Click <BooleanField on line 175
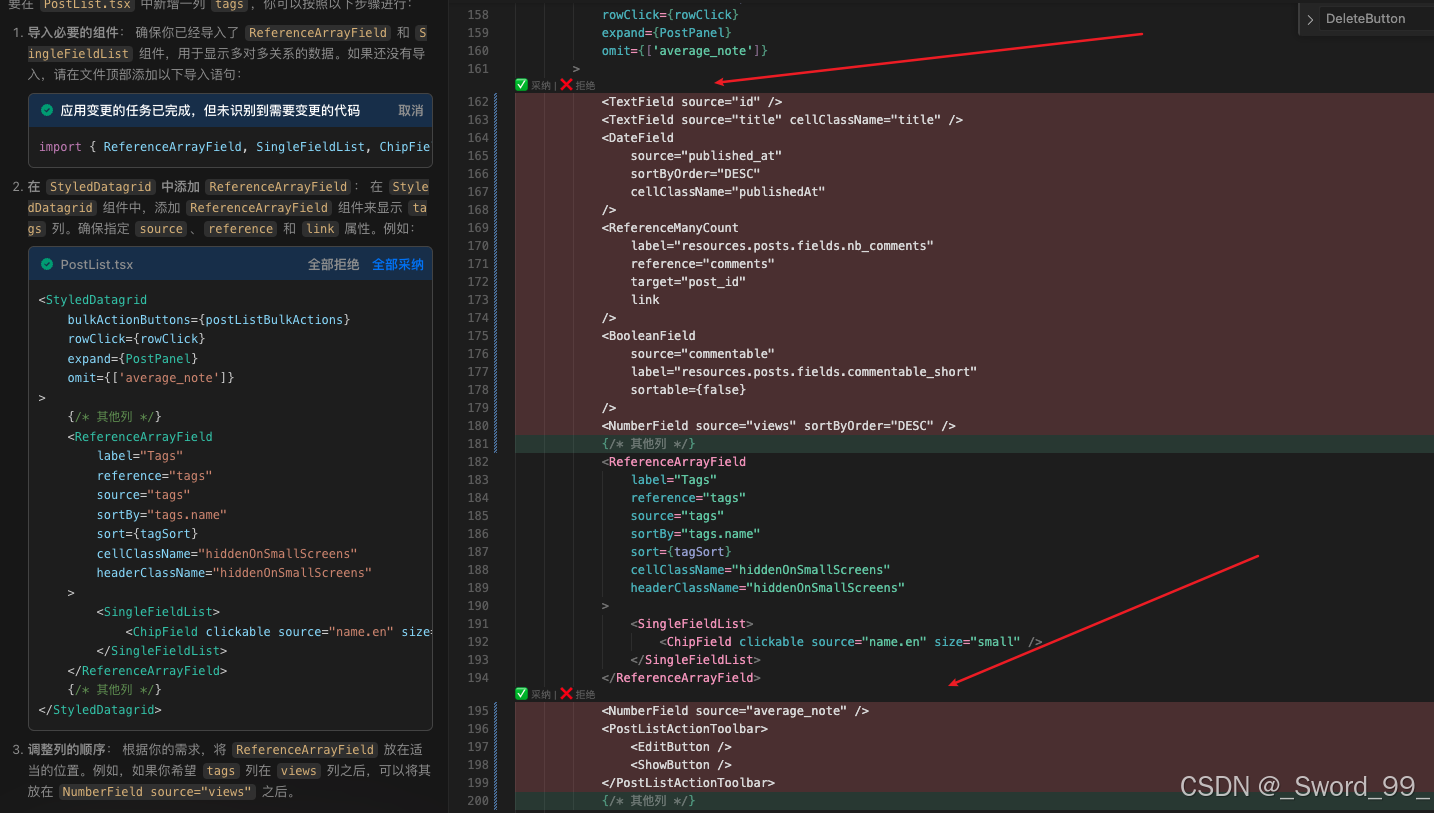The image size is (1434, 813). (649, 336)
